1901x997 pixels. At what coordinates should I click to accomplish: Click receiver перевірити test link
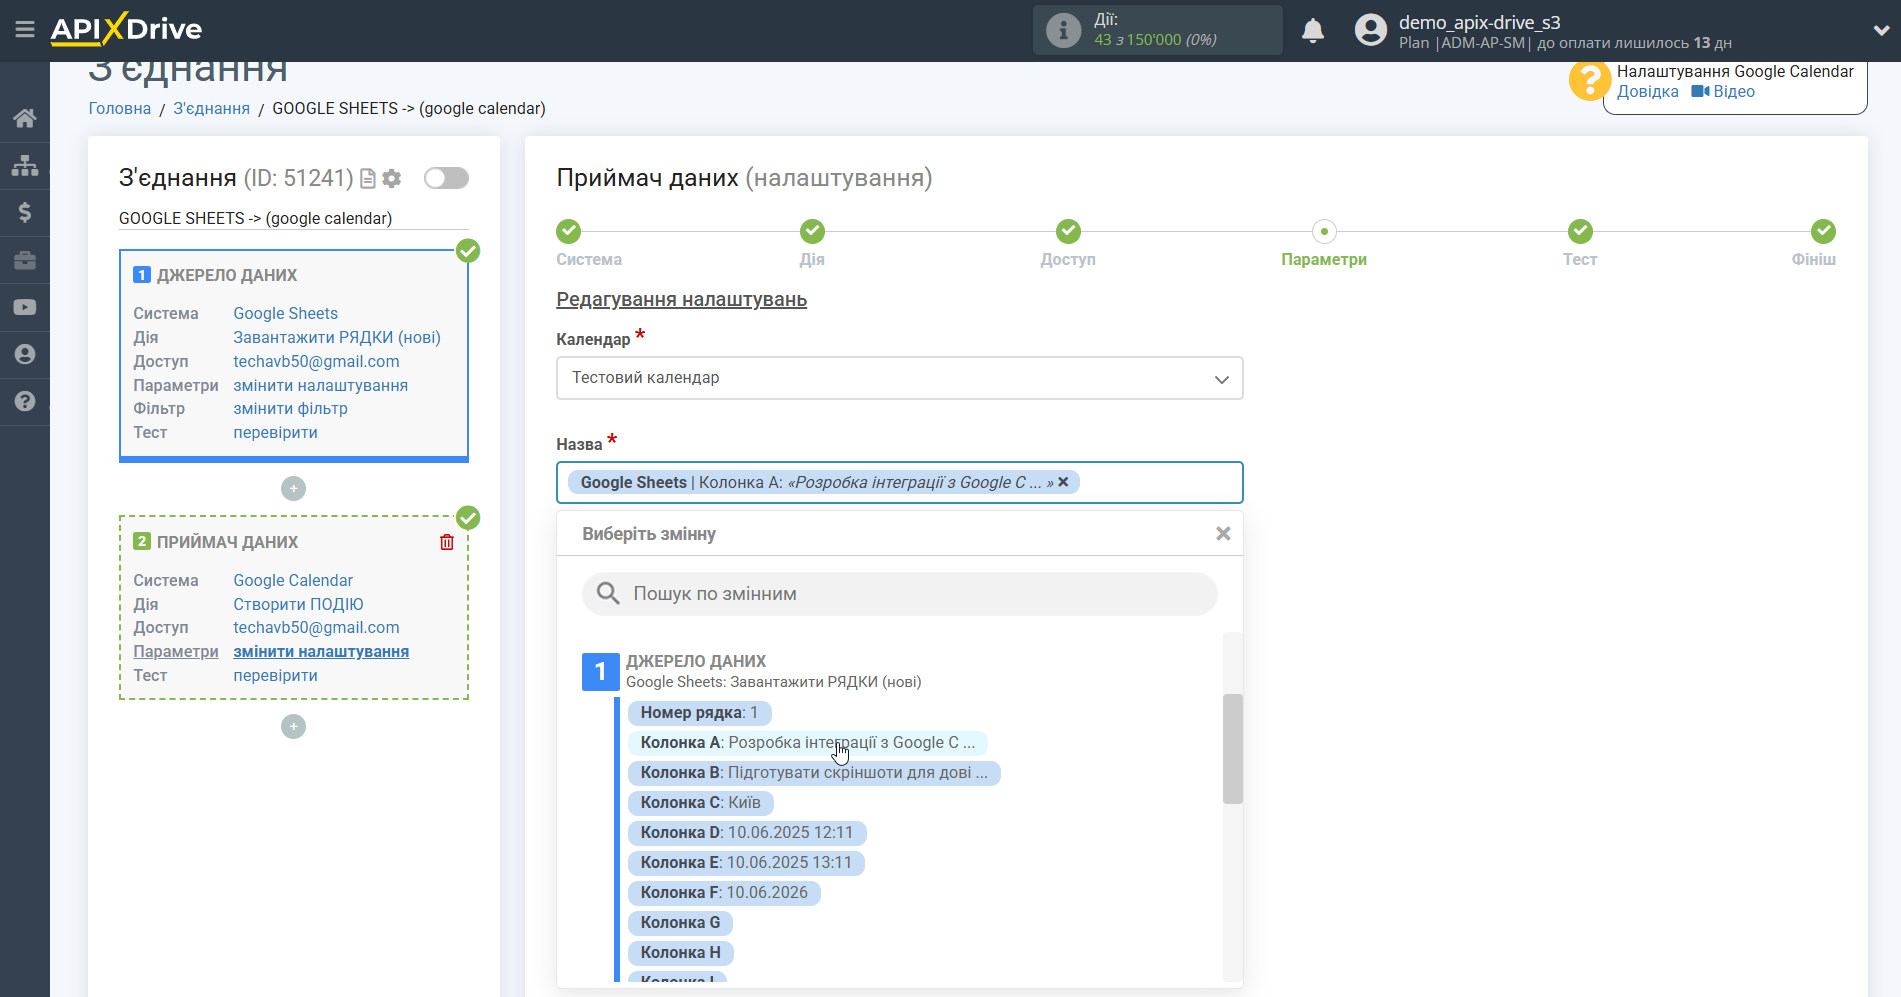pyautogui.click(x=276, y=675)
